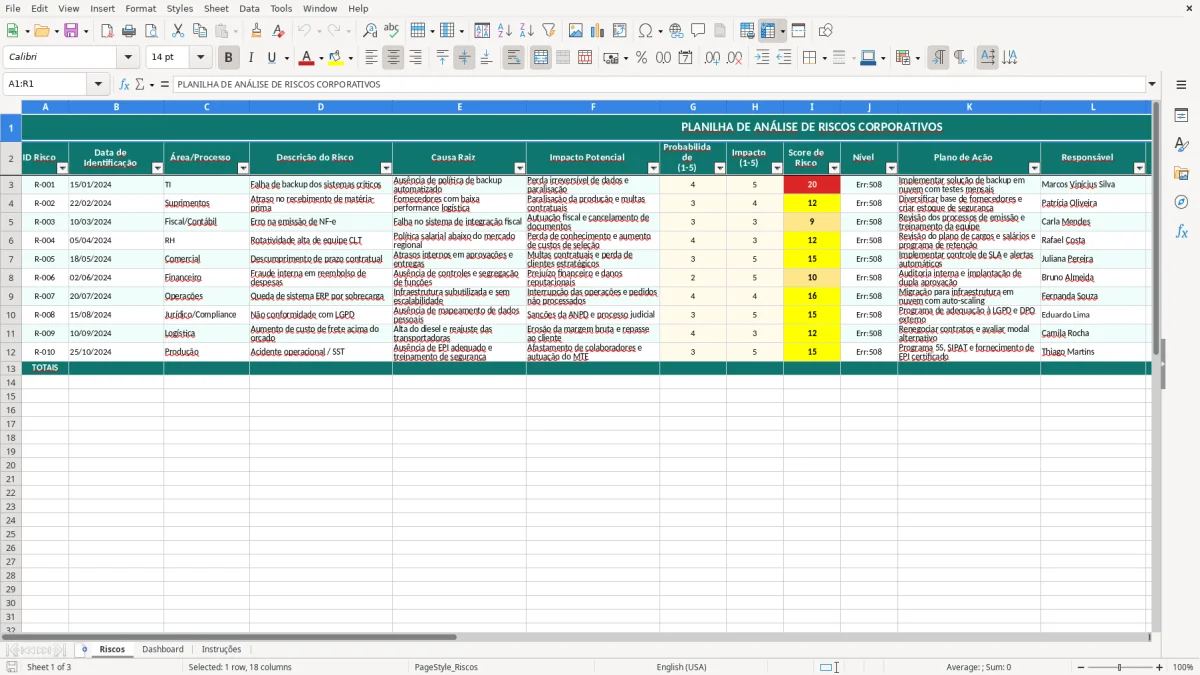This screenshot has width=1200, height=675.
Task: Open the sidebar Functions panel
Action: 1181,231
